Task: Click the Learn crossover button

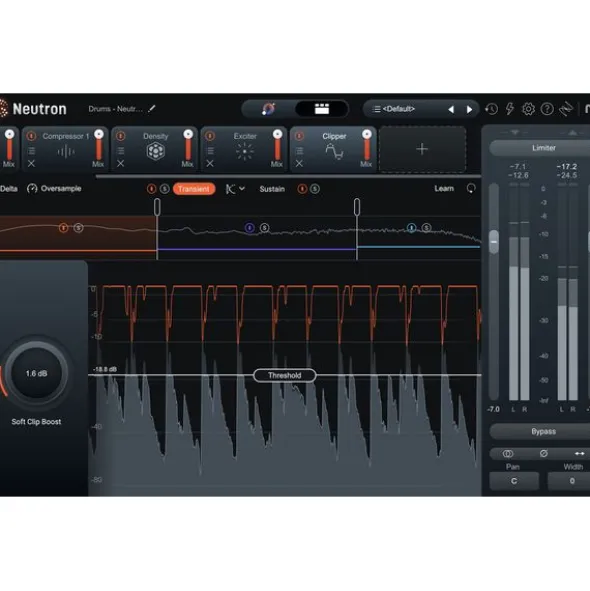Action: pyautogui.click(x=444, y=188)
